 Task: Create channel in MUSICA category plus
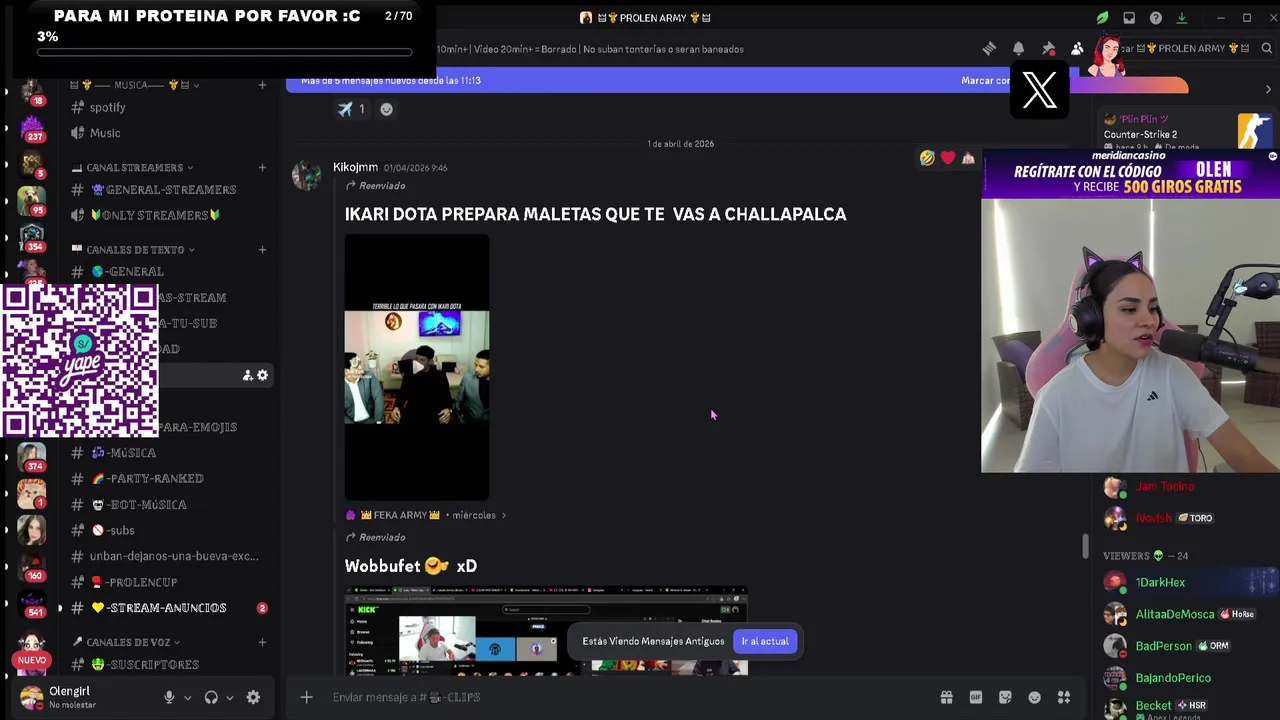[x=262, y=85]
